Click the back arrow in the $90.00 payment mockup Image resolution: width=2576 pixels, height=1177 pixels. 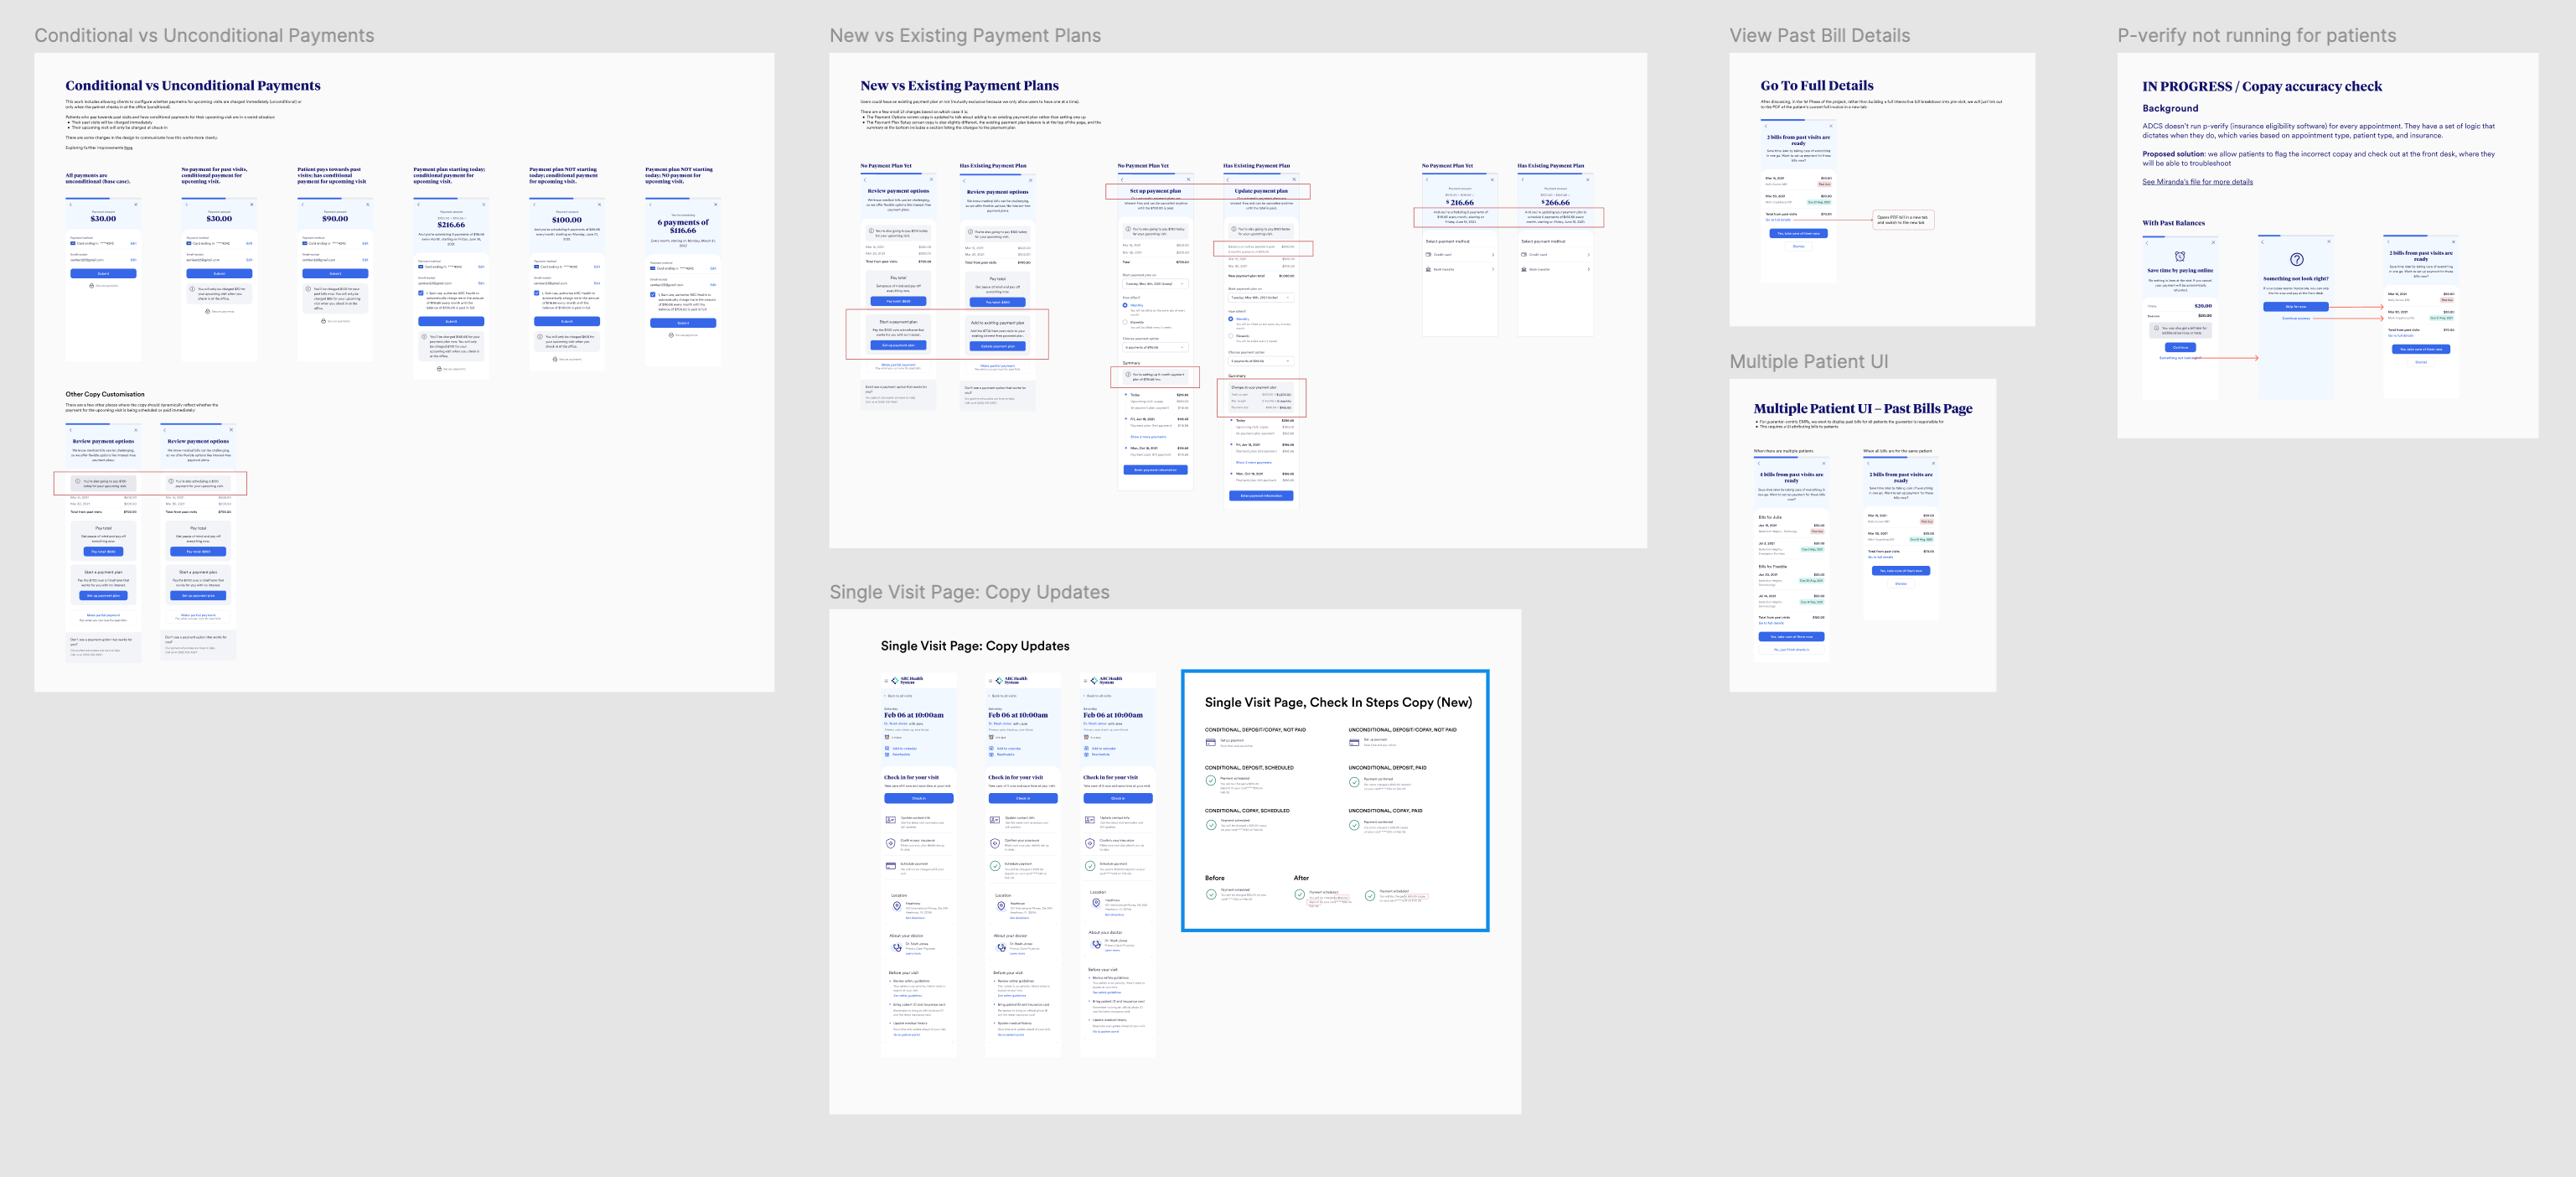303,204
